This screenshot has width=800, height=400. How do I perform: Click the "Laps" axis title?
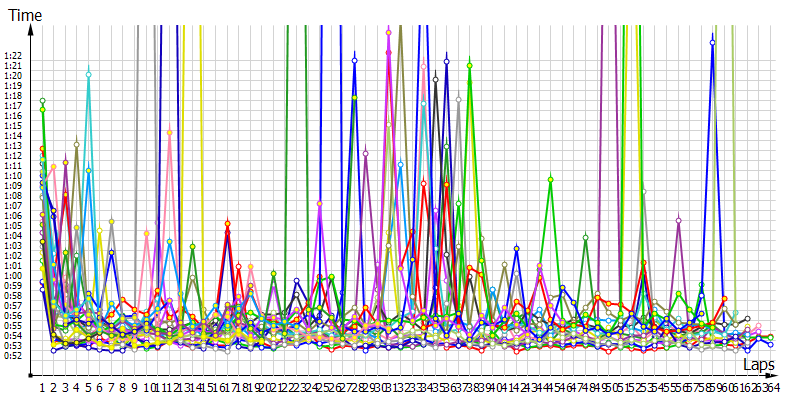pos(758,366)
